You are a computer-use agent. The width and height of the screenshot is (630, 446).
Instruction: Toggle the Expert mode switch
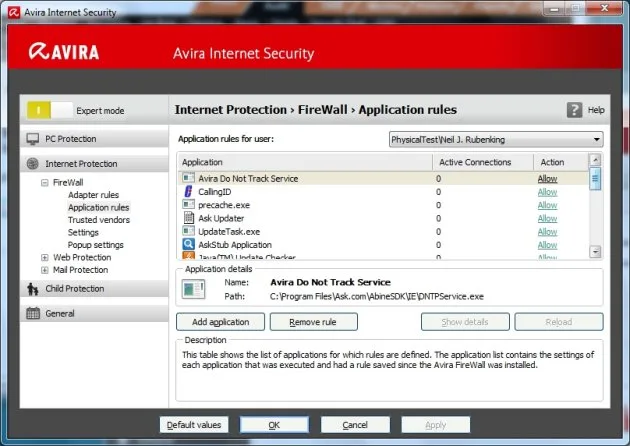[x=49, y=110]
